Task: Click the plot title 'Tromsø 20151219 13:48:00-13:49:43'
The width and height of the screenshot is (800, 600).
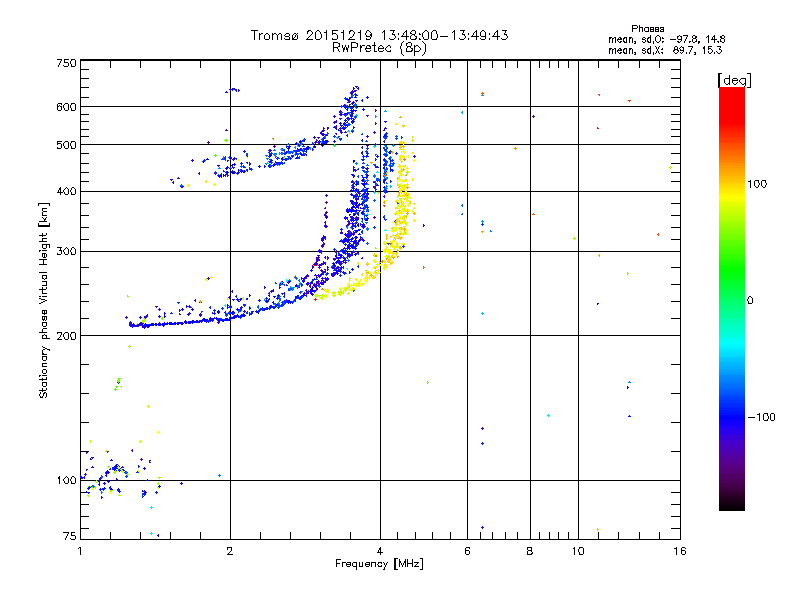Action: point(380,35)
